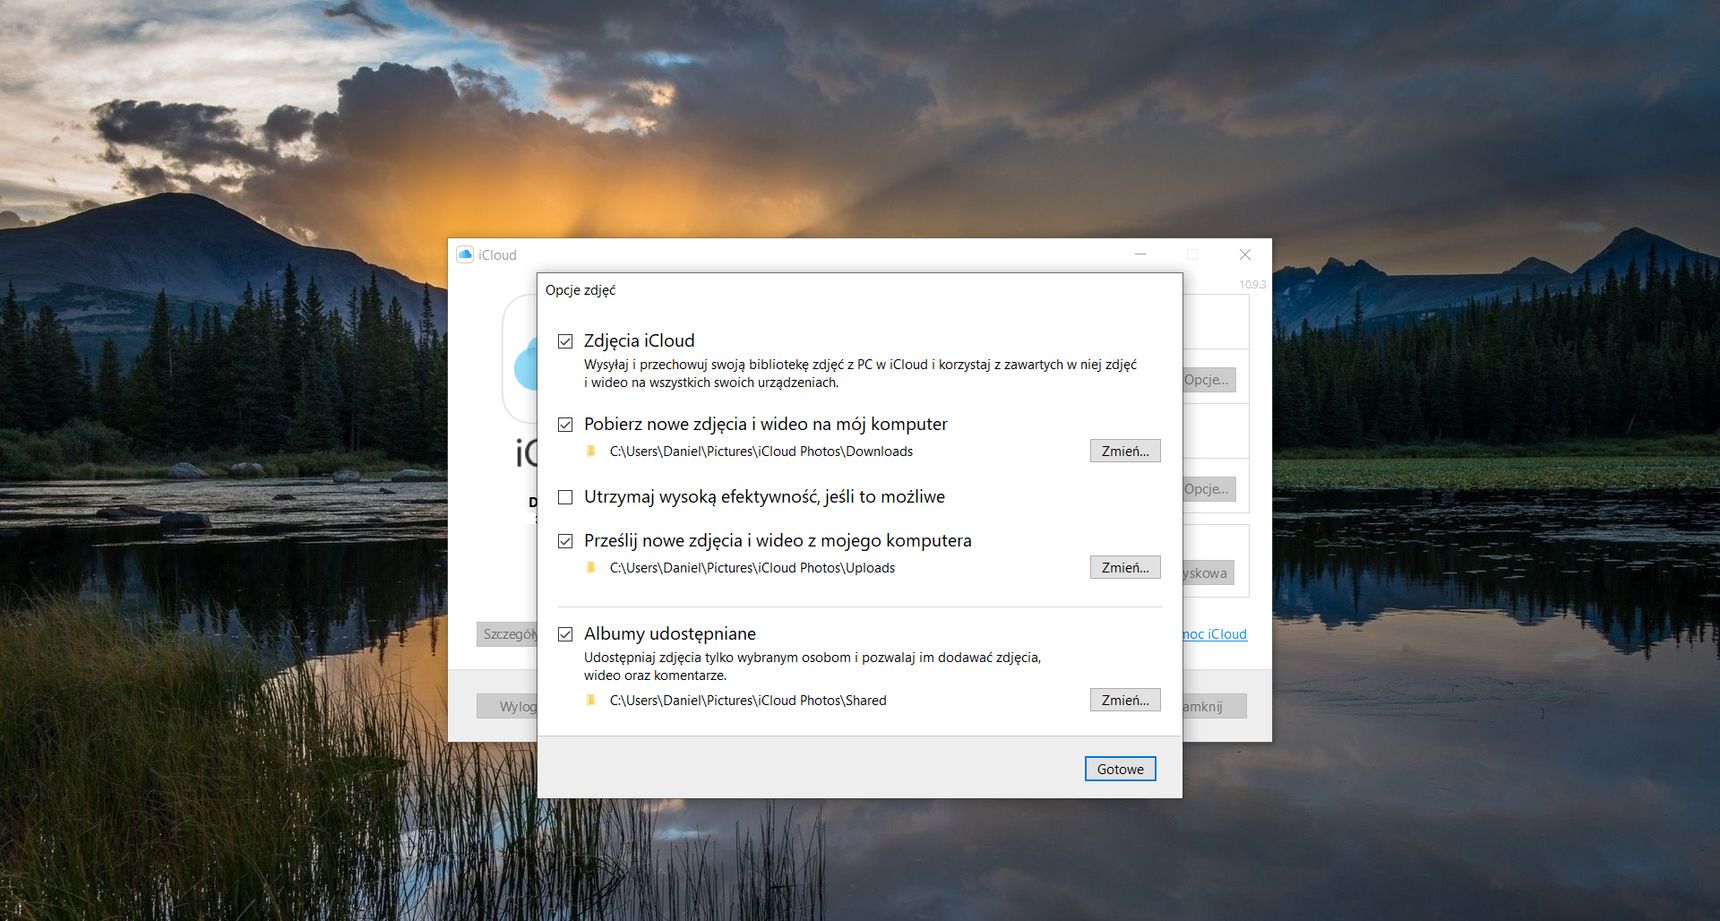1720x921 pixels.
Task: Click Zmień button for Shared folder
Action: point(1125,700)
